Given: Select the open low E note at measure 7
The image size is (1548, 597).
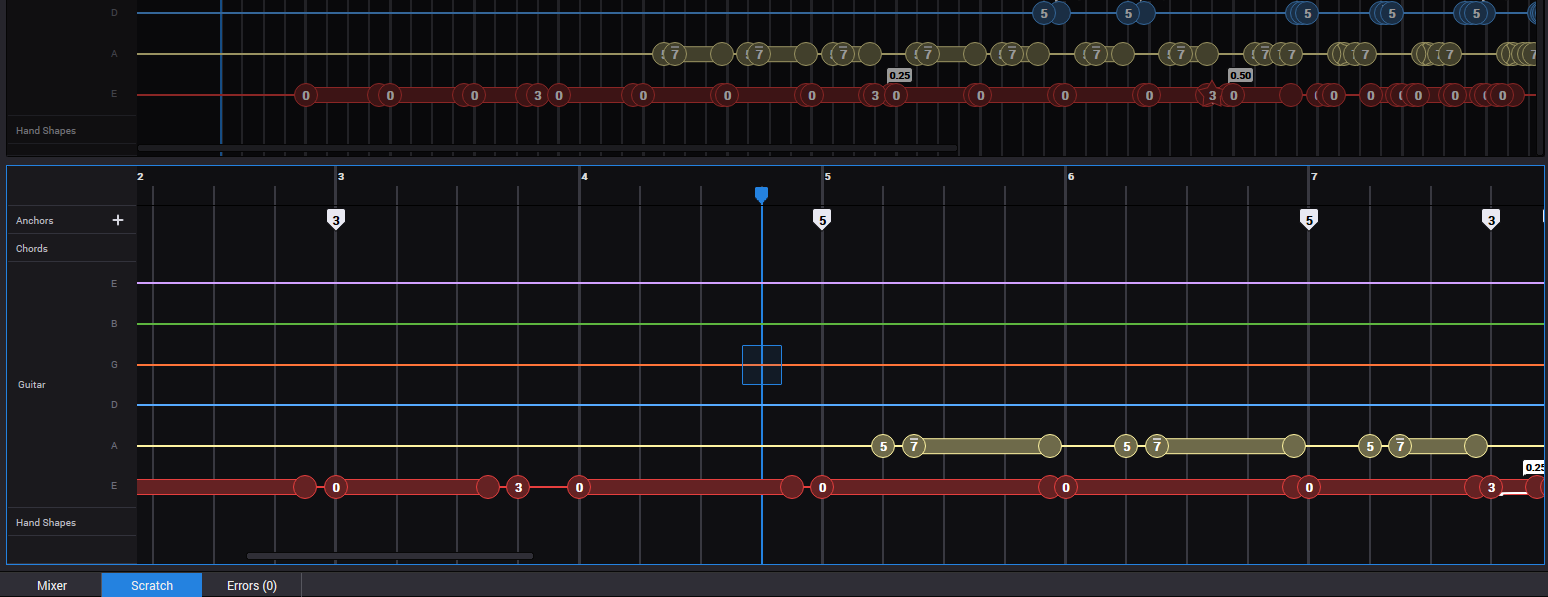Looking at the screenshot, I should pyautogui.click(x=1309, y=487).
